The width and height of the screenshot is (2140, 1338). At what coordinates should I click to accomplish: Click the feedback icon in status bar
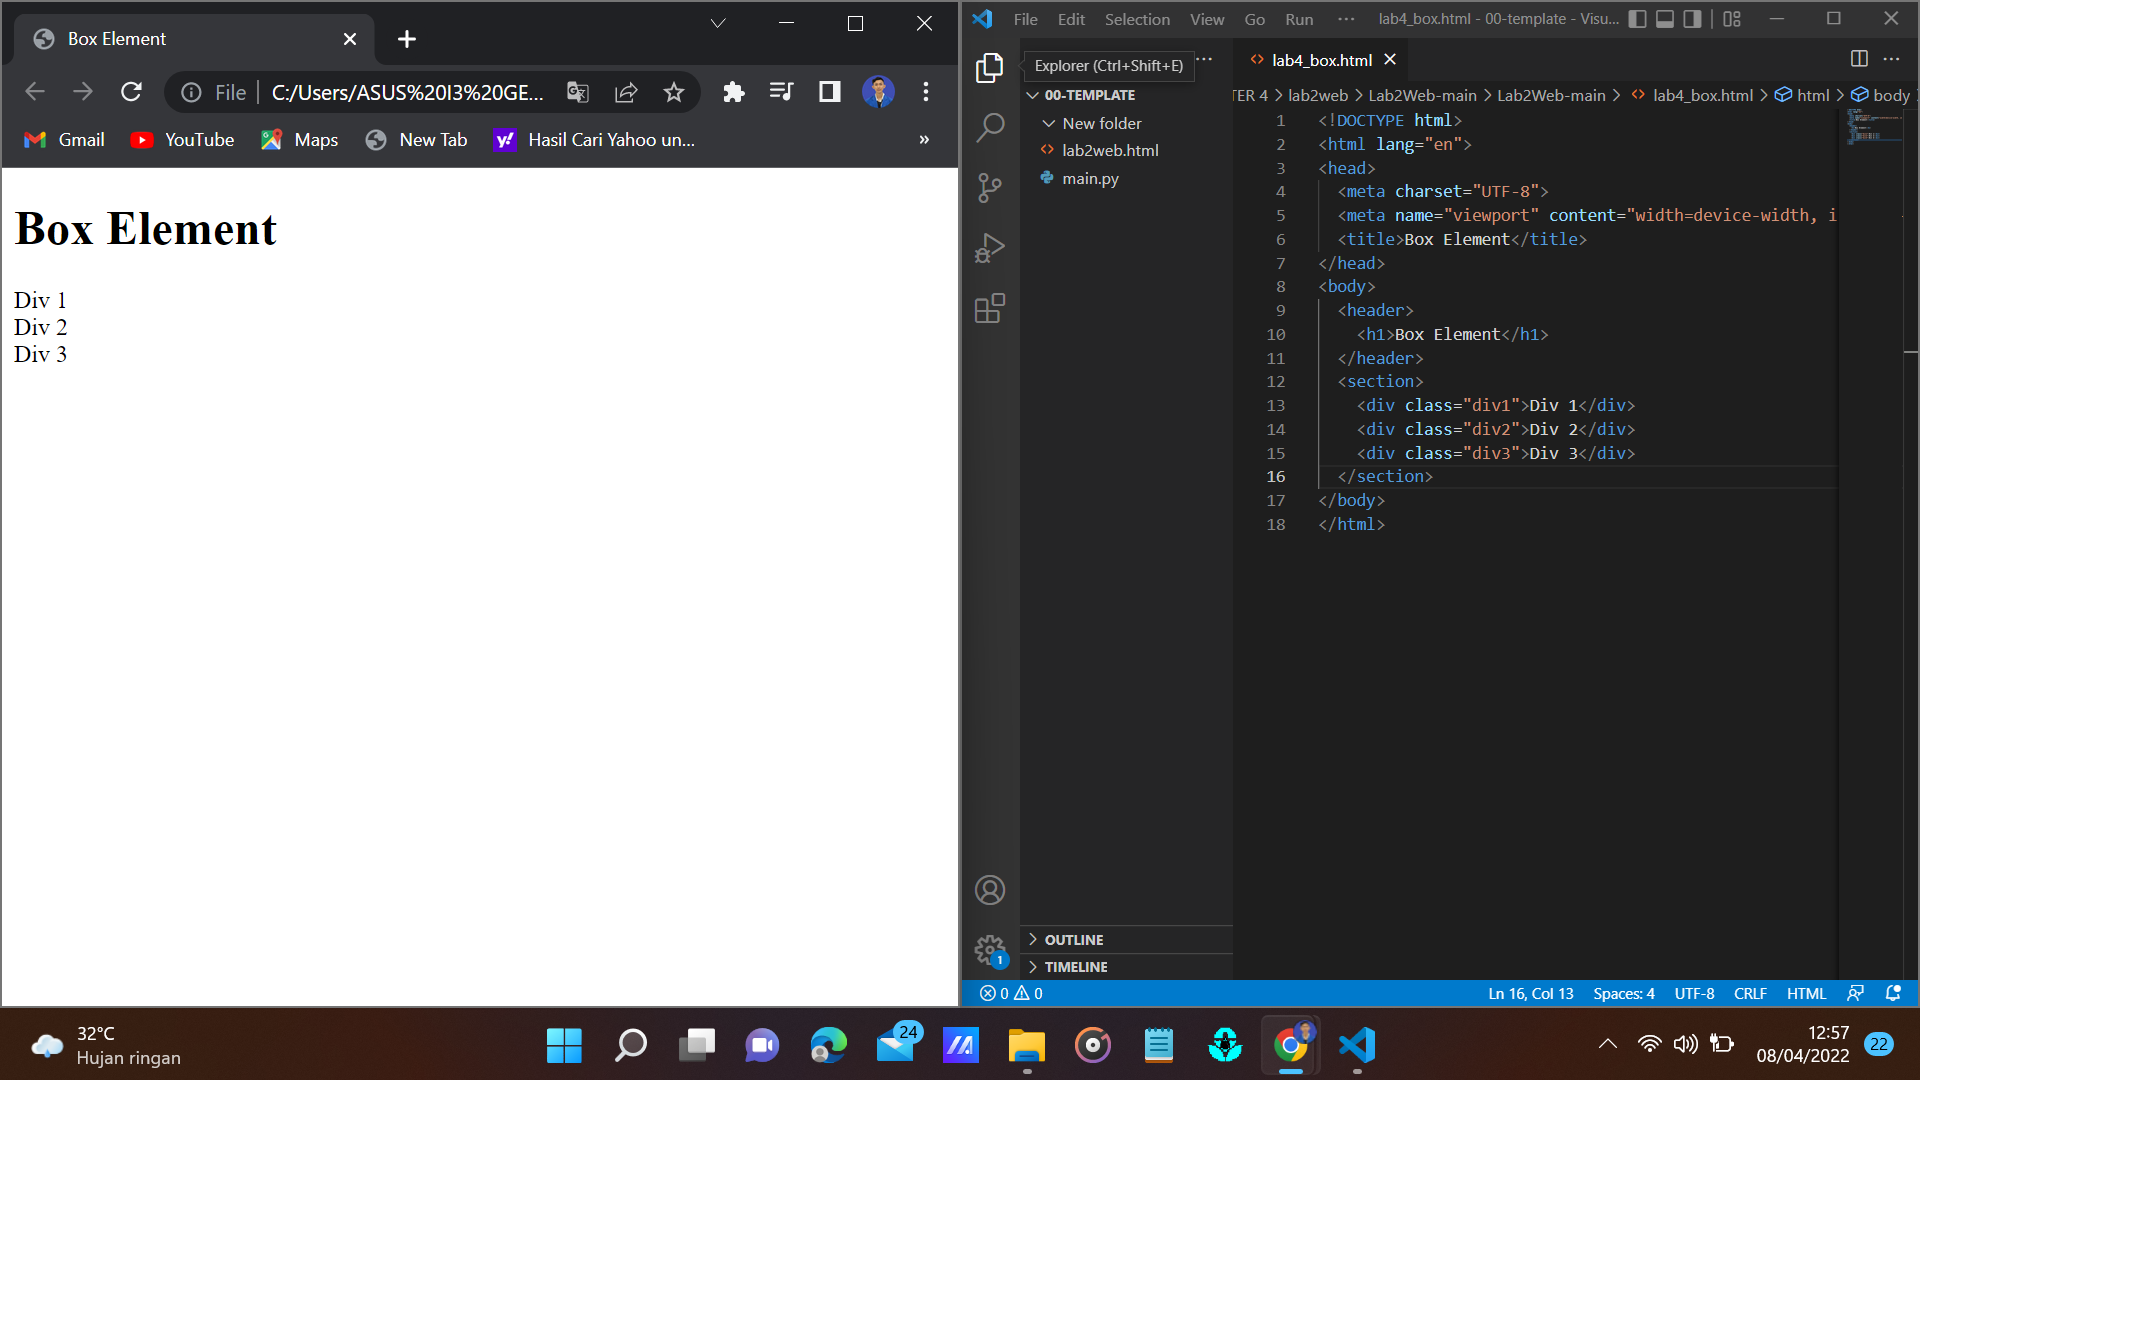[1855, 993]
